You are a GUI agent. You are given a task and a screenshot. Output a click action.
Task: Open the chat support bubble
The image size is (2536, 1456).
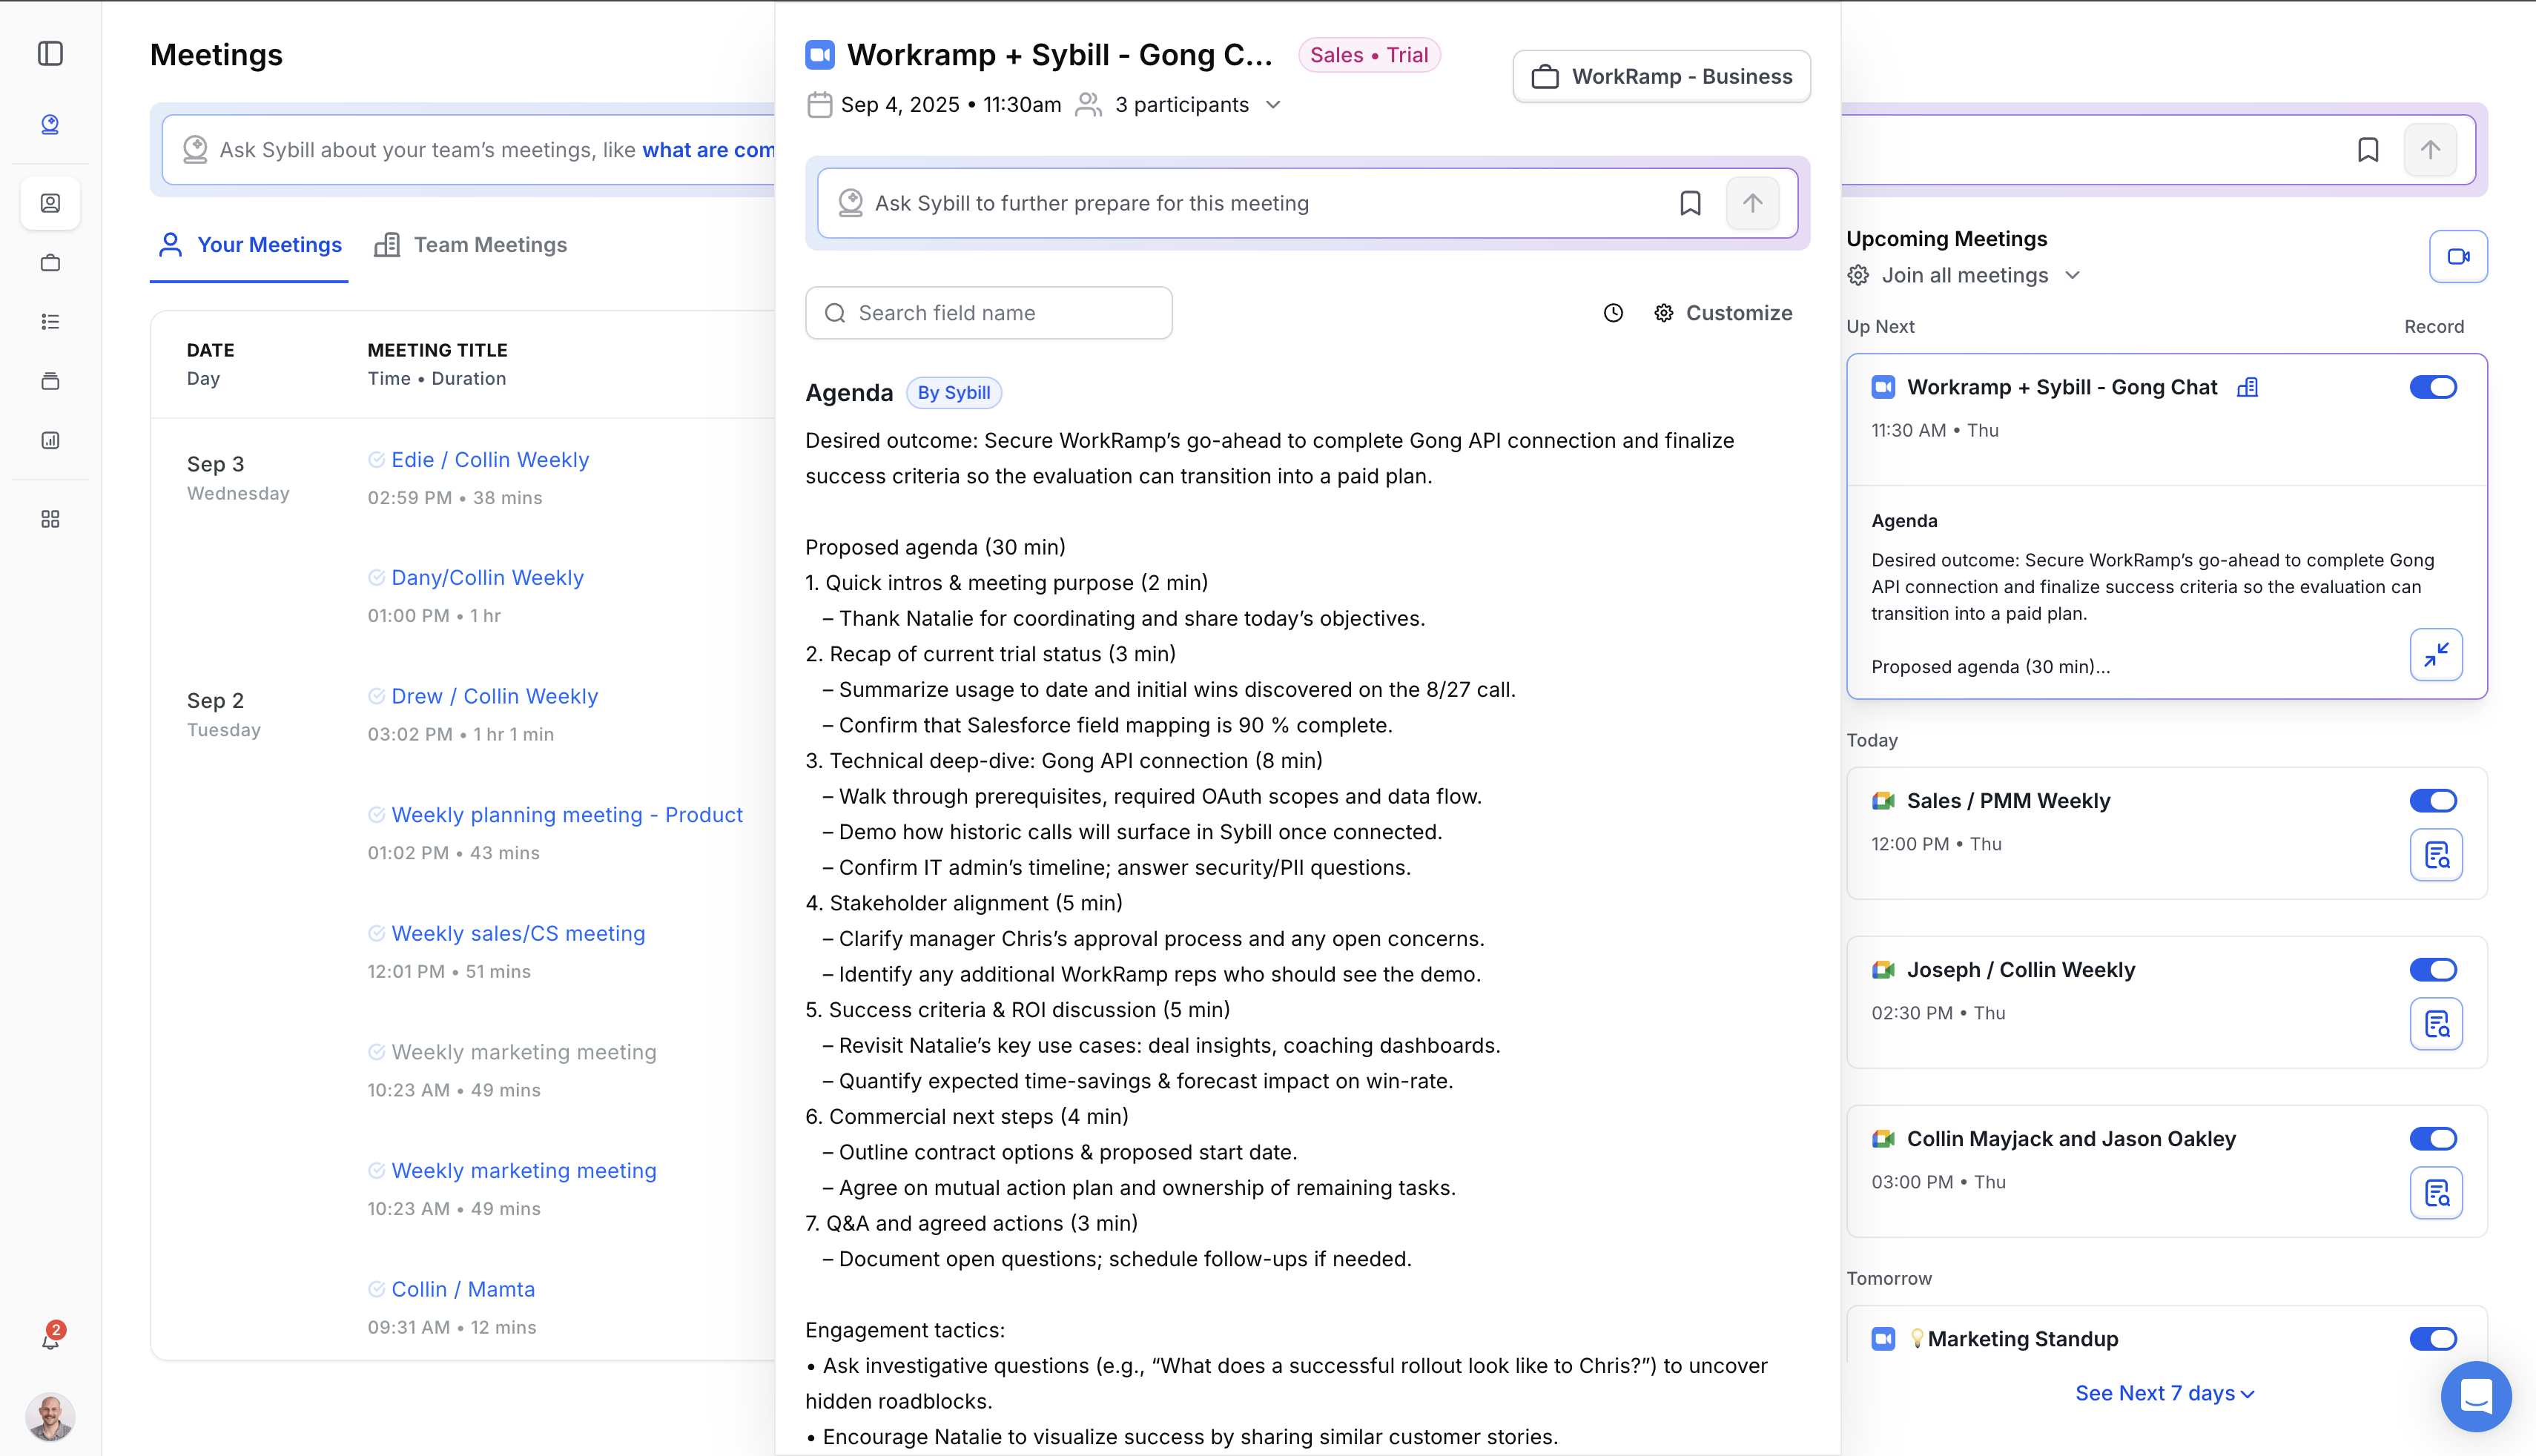2475,1396
